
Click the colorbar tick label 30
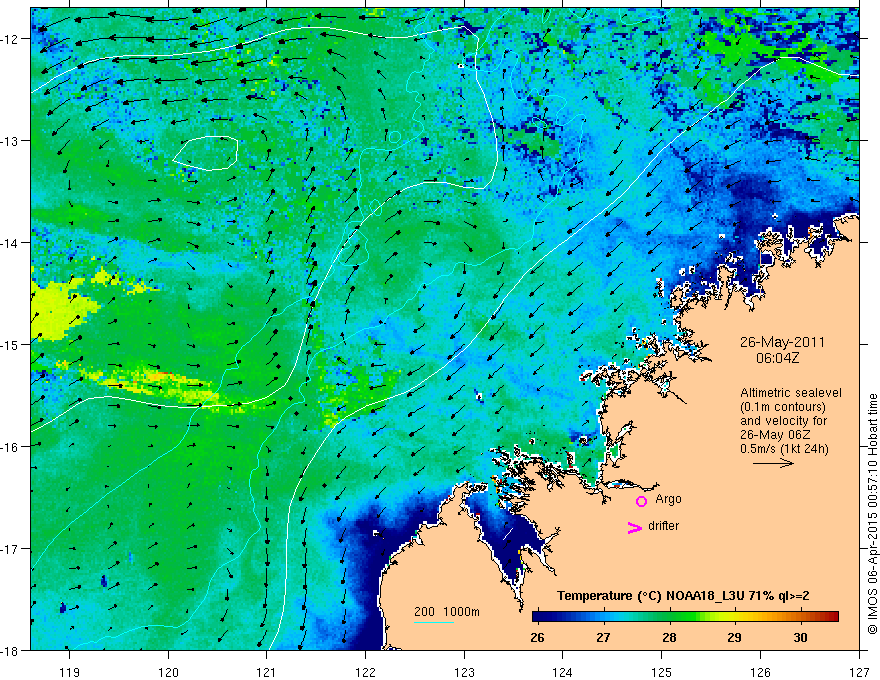coord(800,638)
